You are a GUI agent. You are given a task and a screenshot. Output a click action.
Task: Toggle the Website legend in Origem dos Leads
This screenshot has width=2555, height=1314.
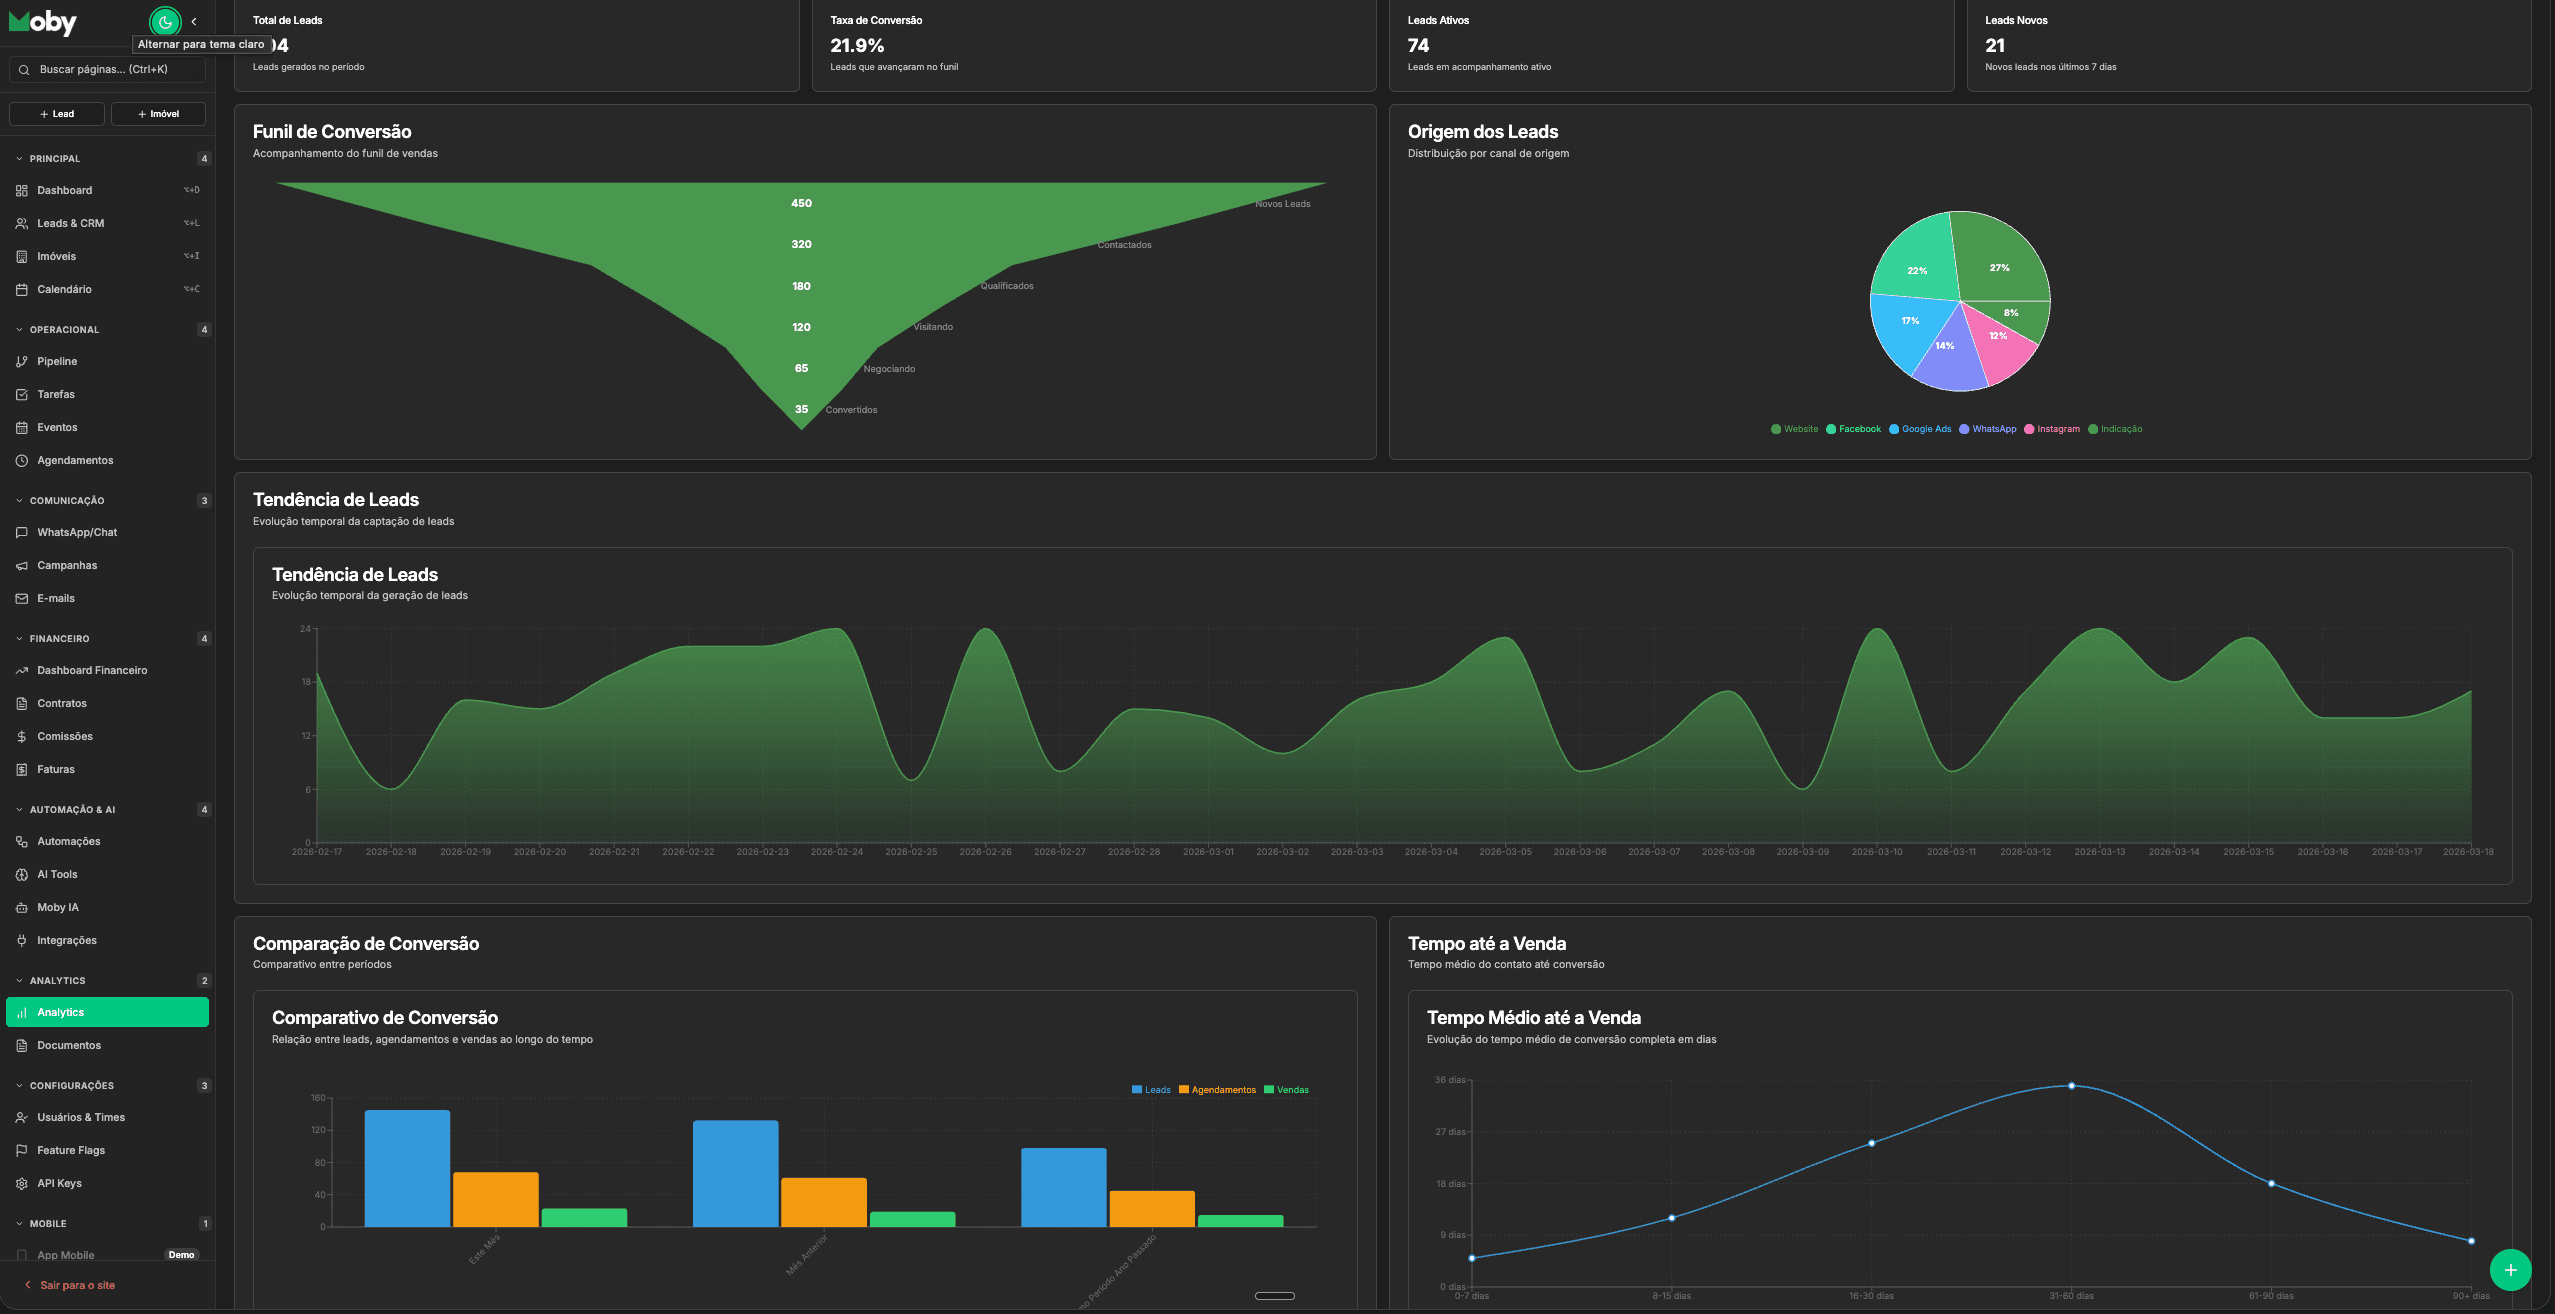tap(1796, 428)
